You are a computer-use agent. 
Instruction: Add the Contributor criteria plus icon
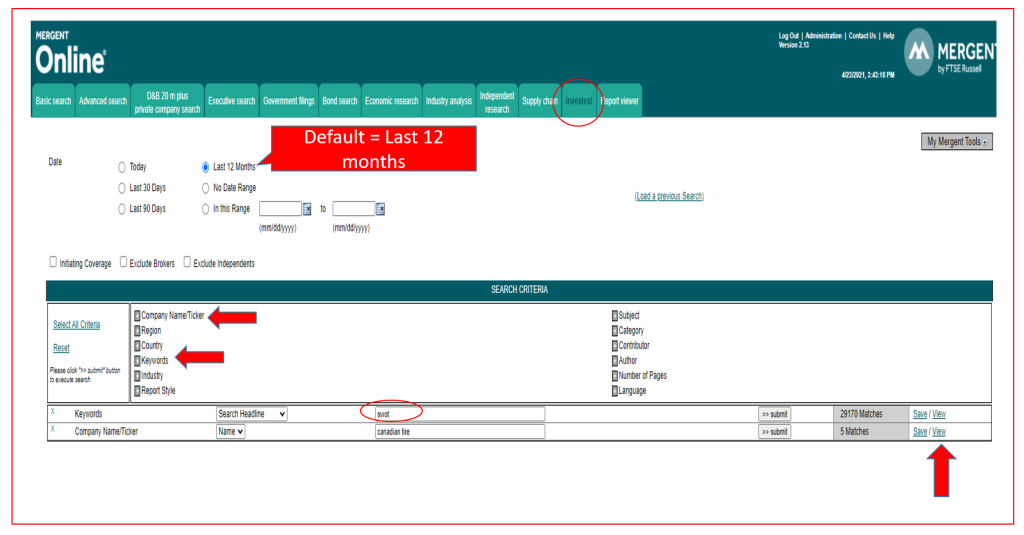coord(615,346)
